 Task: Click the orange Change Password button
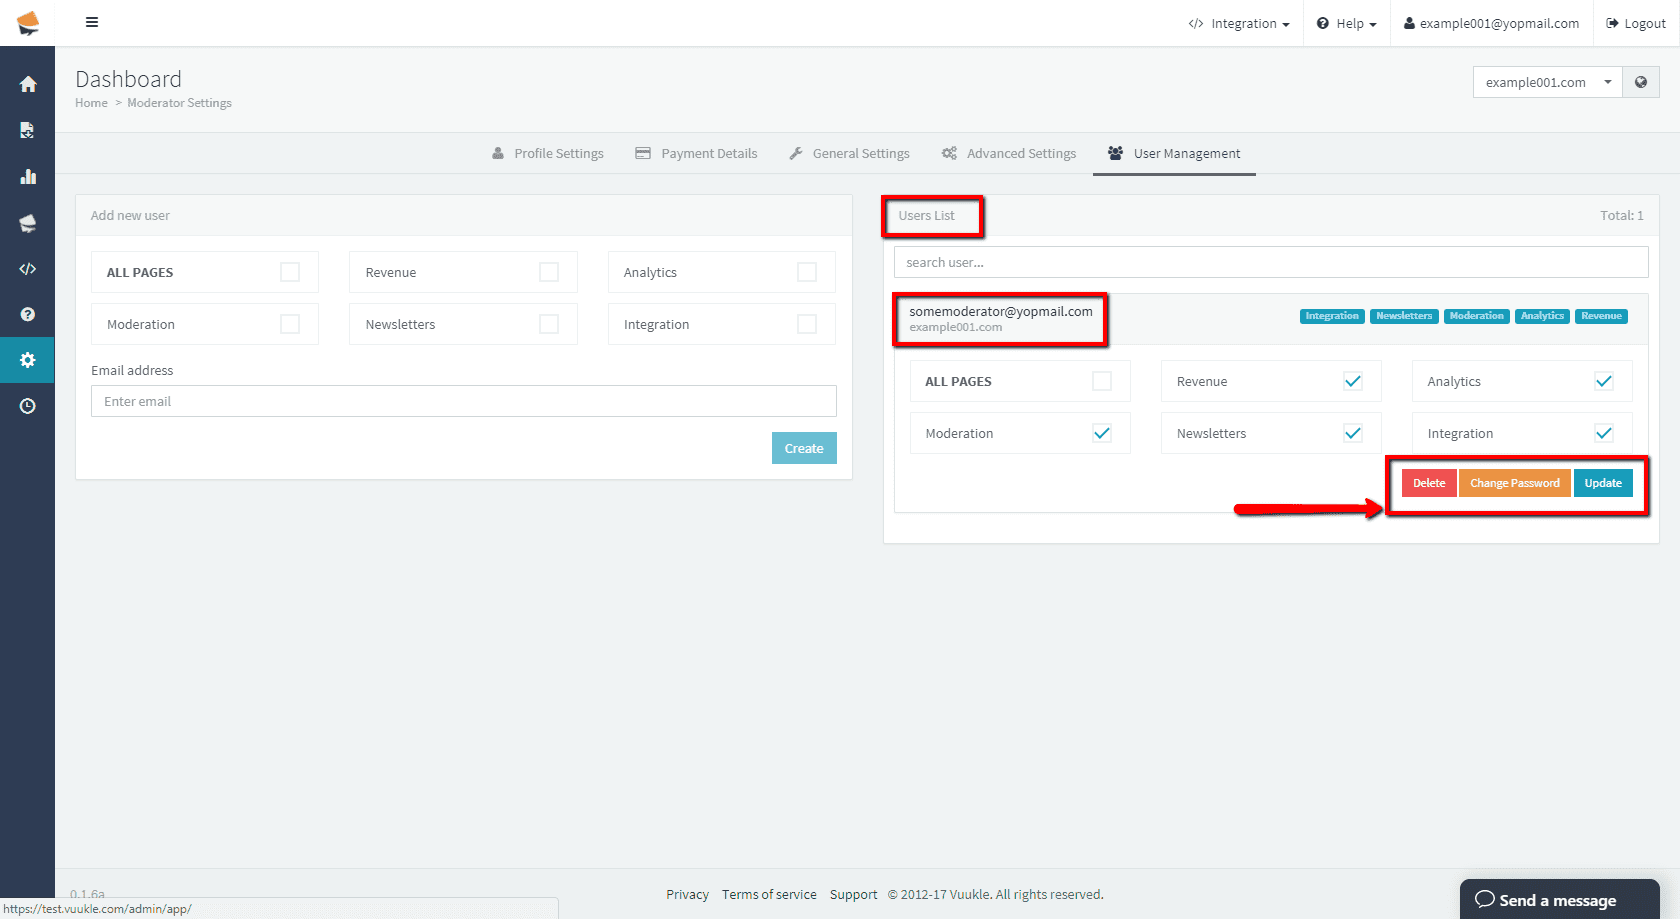1514,483
